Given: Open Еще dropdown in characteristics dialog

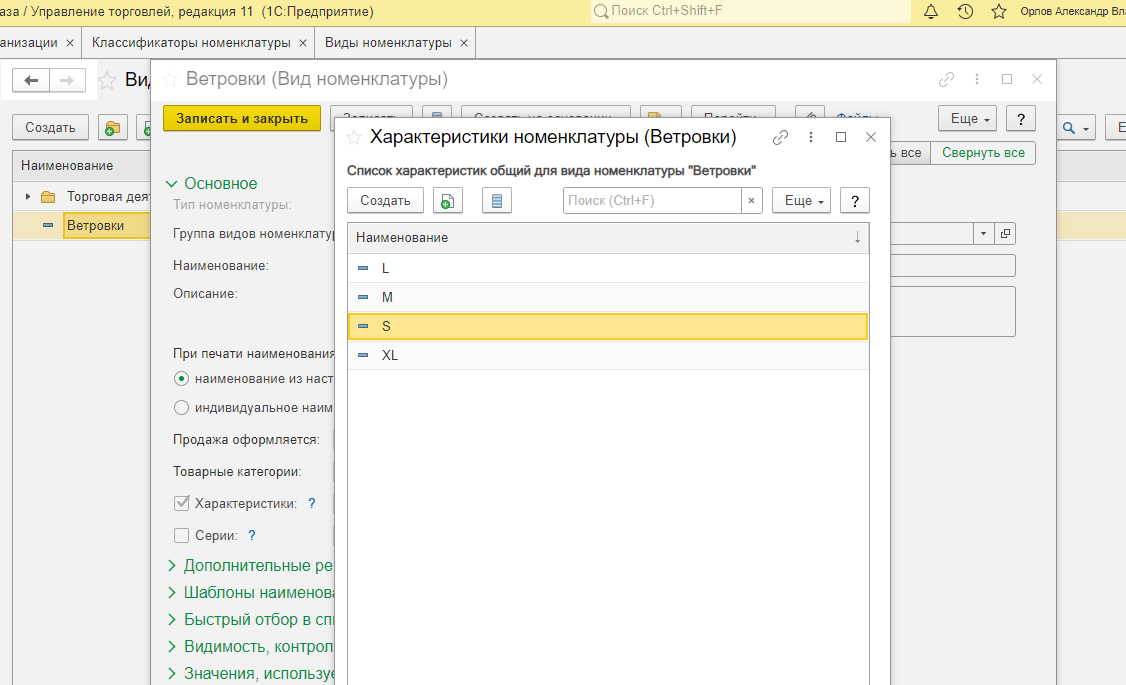Looking at the screenshot, I should coord(801,200).
